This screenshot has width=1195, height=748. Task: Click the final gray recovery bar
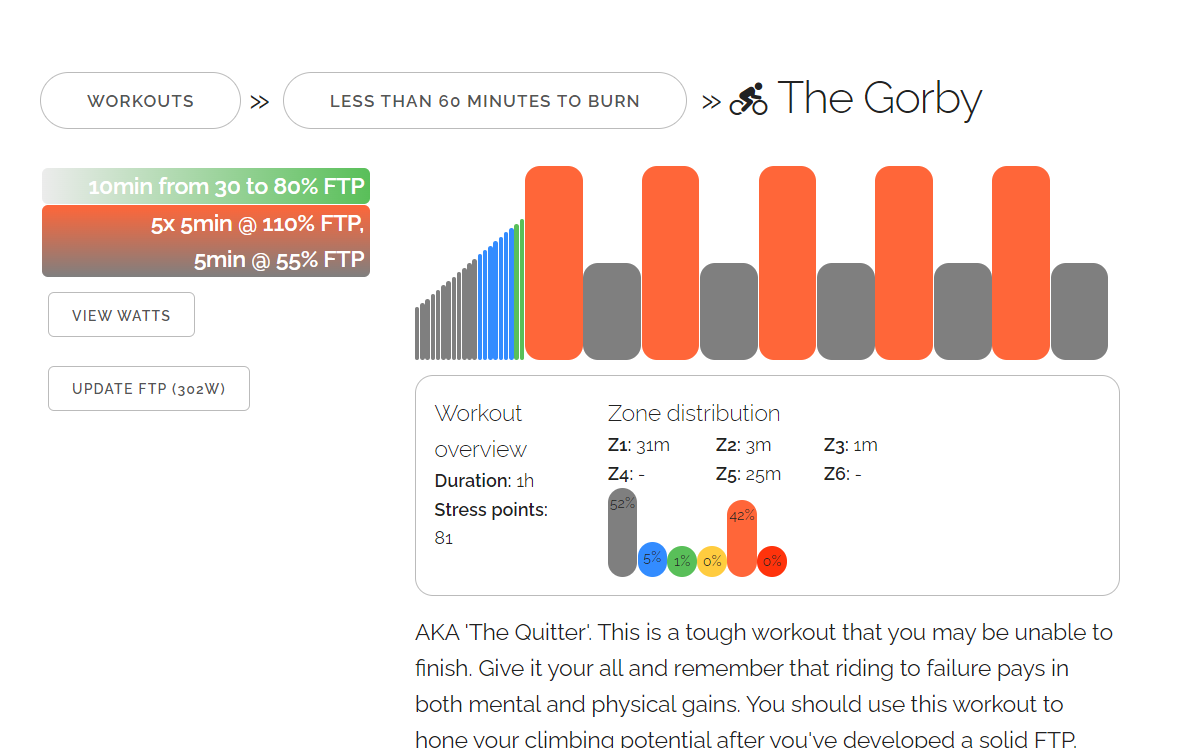(x=1079, y=311)
